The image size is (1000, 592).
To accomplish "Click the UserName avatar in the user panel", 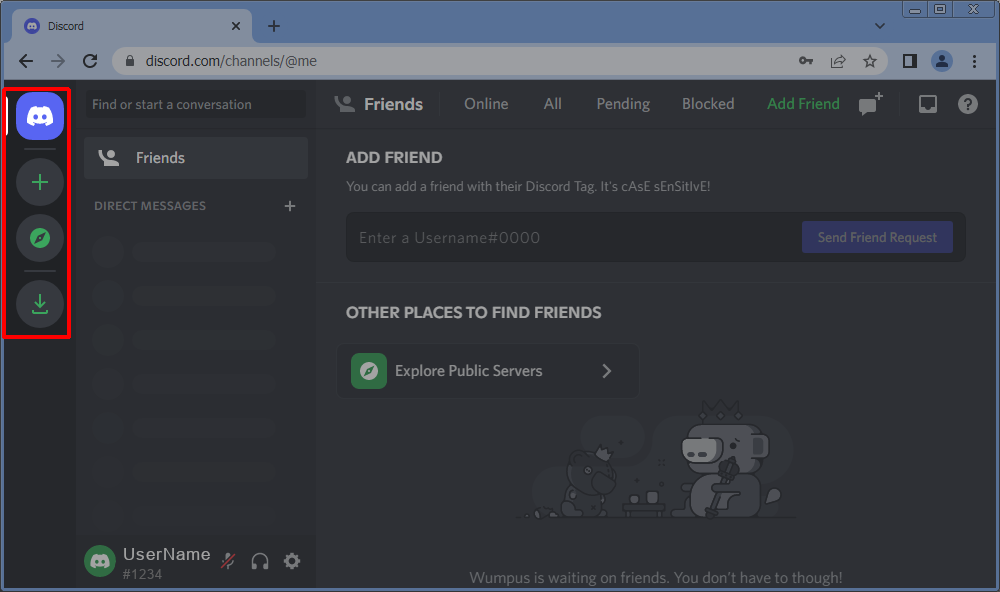I will coord(100,561).
